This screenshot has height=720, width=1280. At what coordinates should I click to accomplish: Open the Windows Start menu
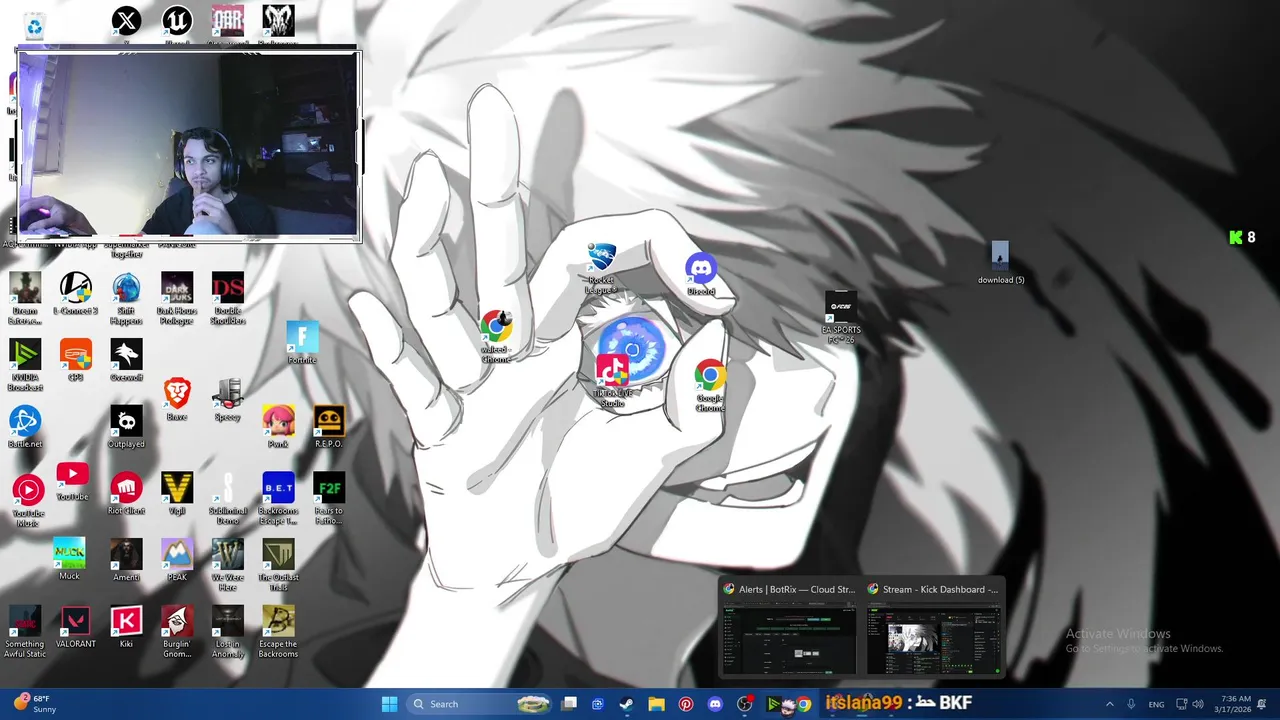click(389, 704)
